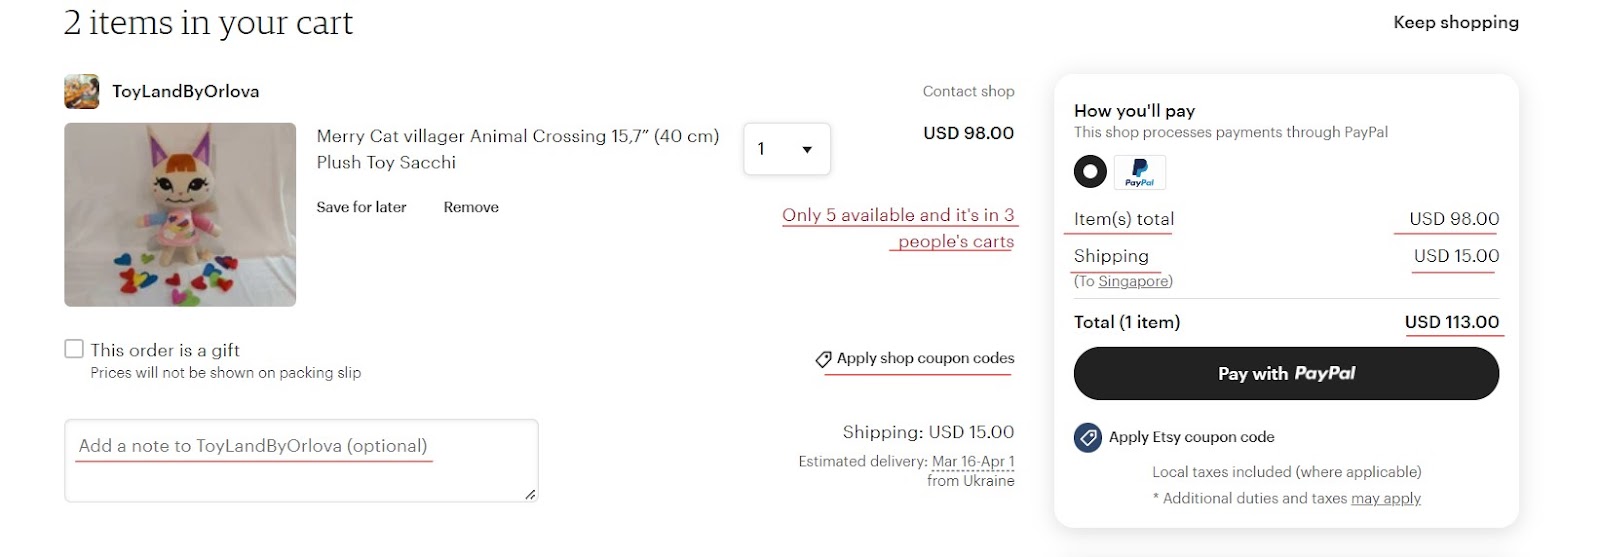Click Save for later on the cart item
This screenshot has height=557, width=1600.
pos(361,207)
